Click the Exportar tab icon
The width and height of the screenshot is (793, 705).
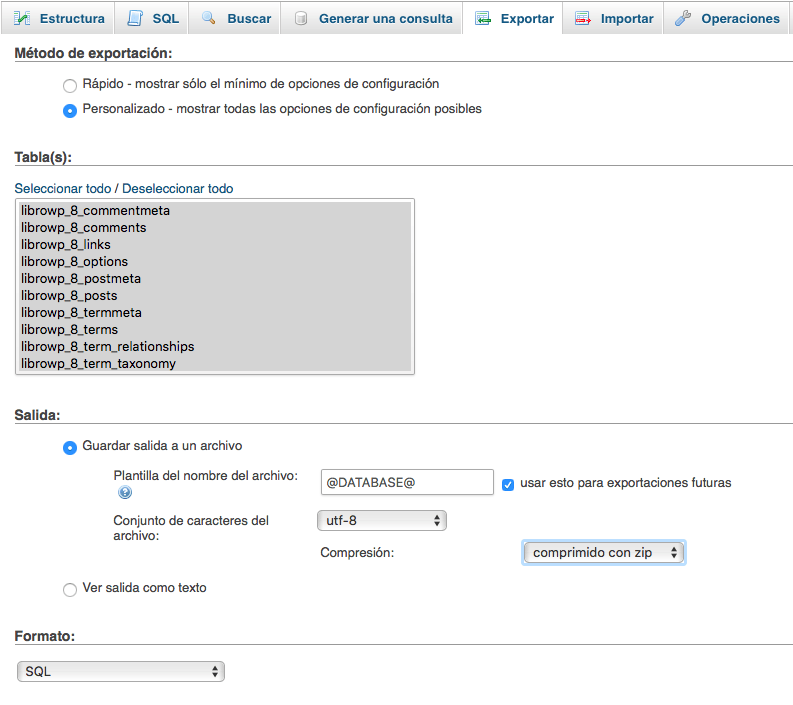coord(483,18)
